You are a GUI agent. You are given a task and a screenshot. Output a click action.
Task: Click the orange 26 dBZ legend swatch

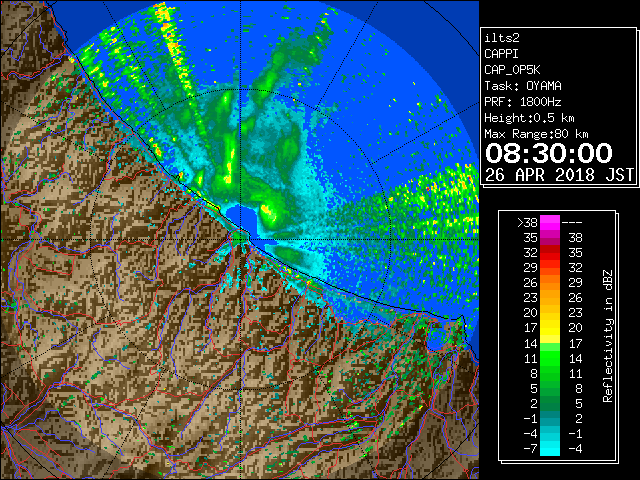point(550,283)
